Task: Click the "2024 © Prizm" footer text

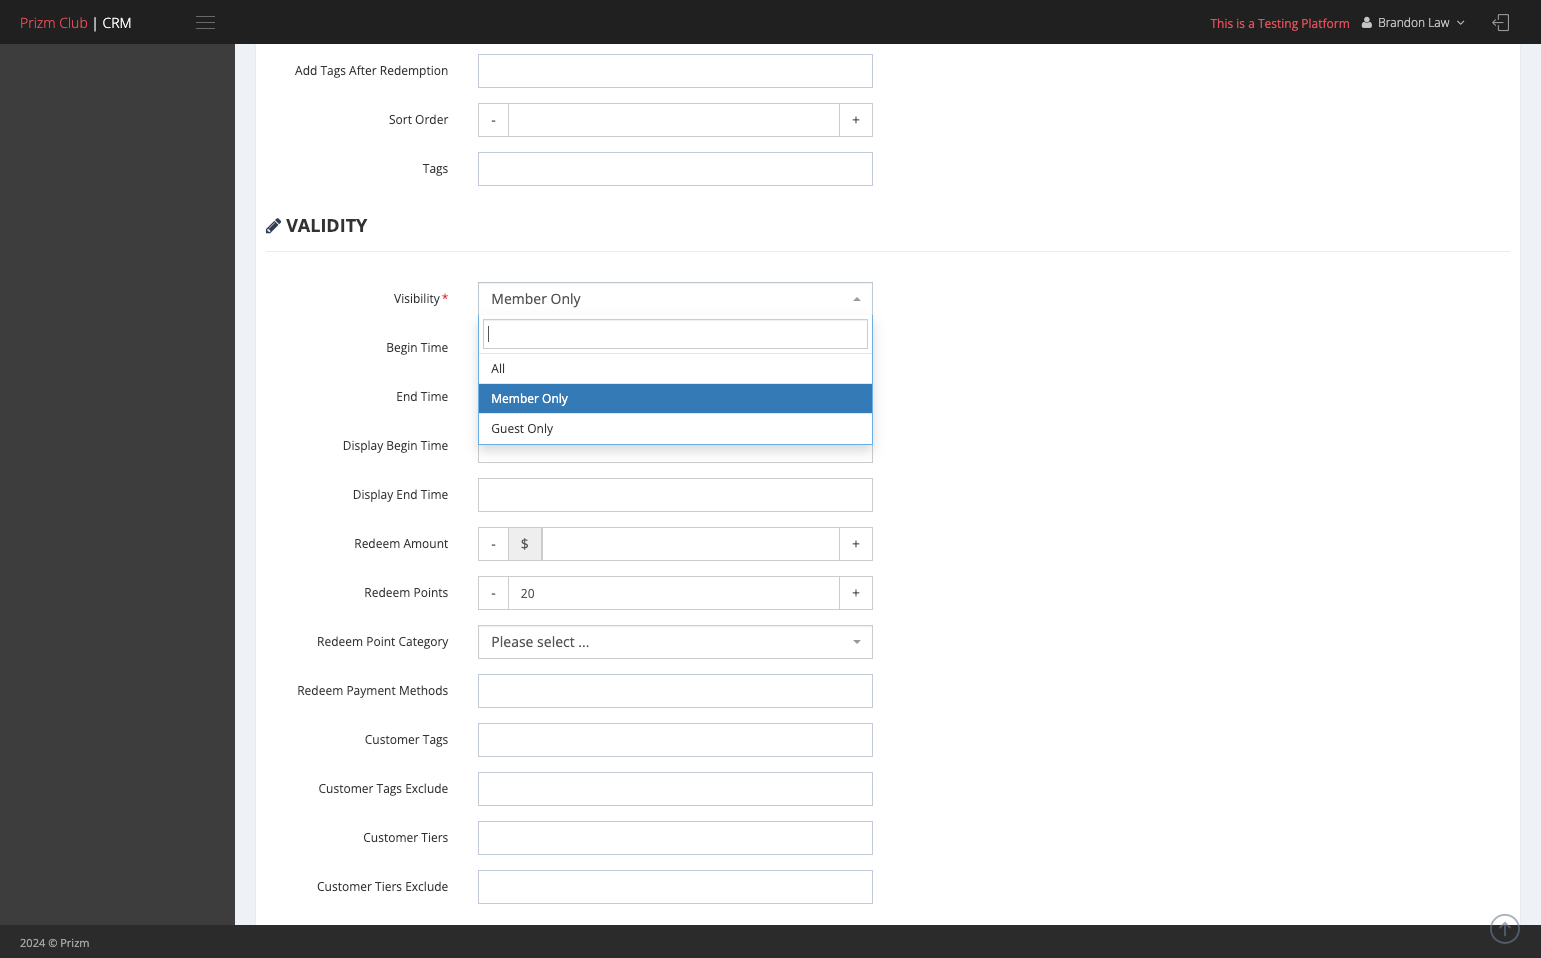Action: pos(55,943)
